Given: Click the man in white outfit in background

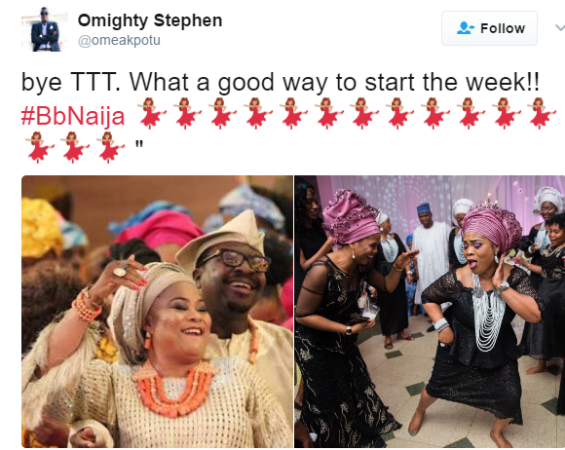Looking at the screenshot, I should [429, 254].
